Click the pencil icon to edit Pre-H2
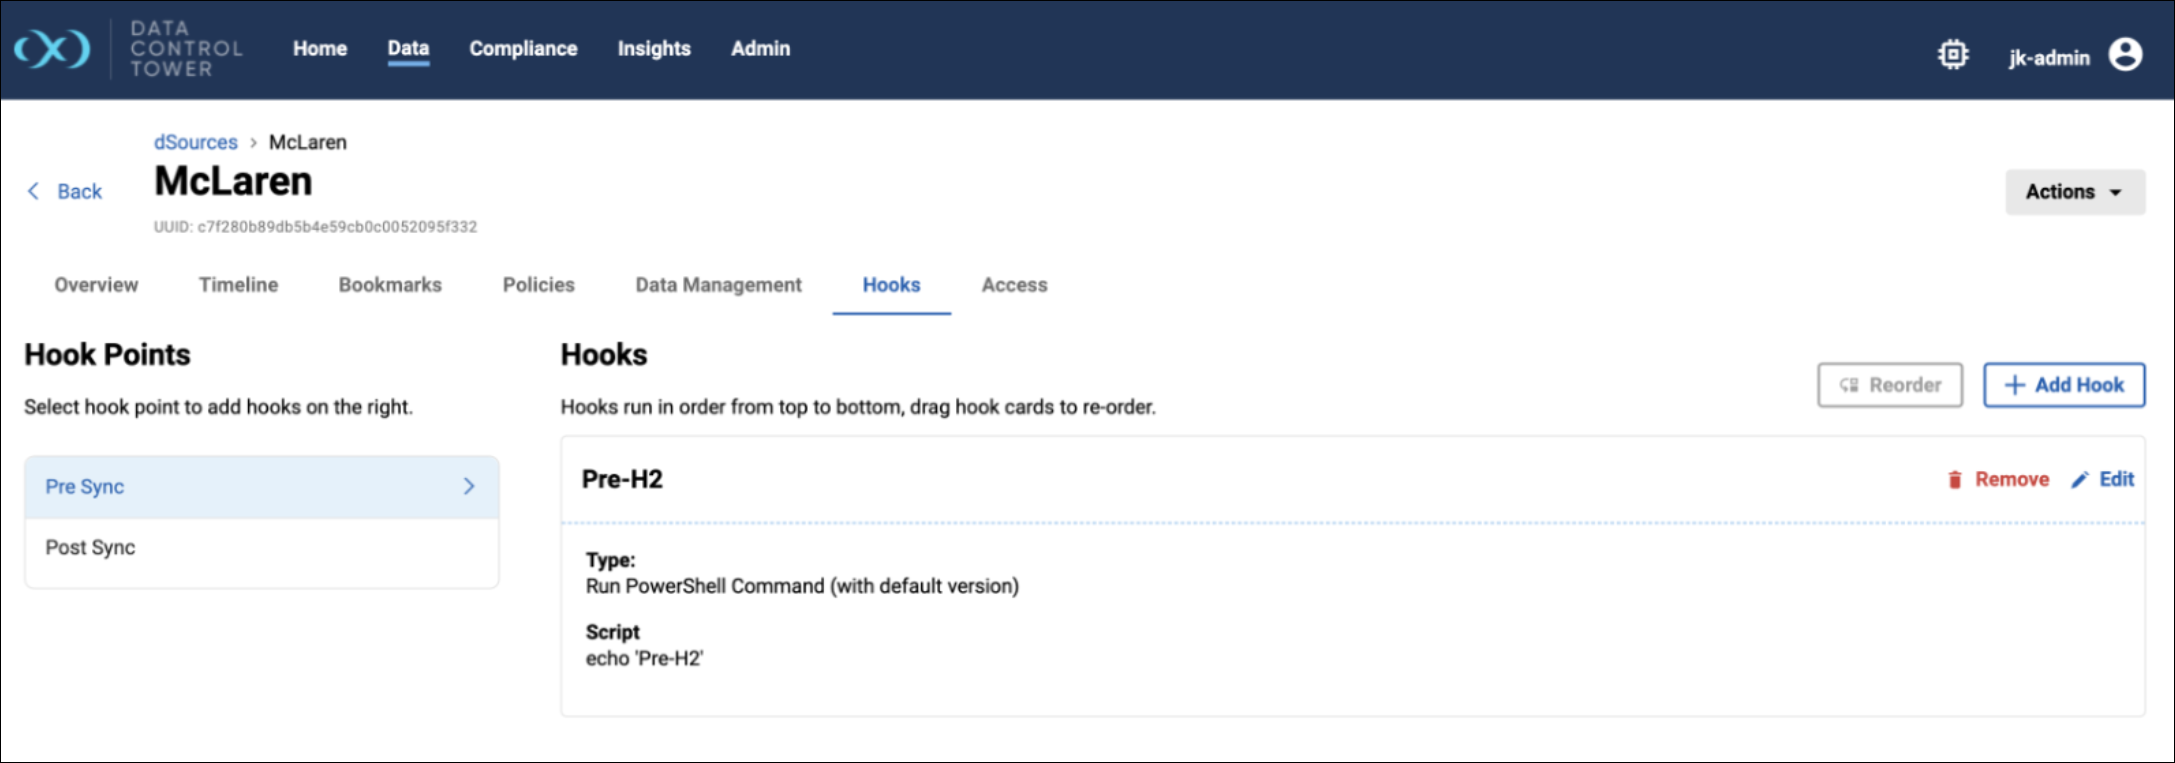 (2080, 480)
